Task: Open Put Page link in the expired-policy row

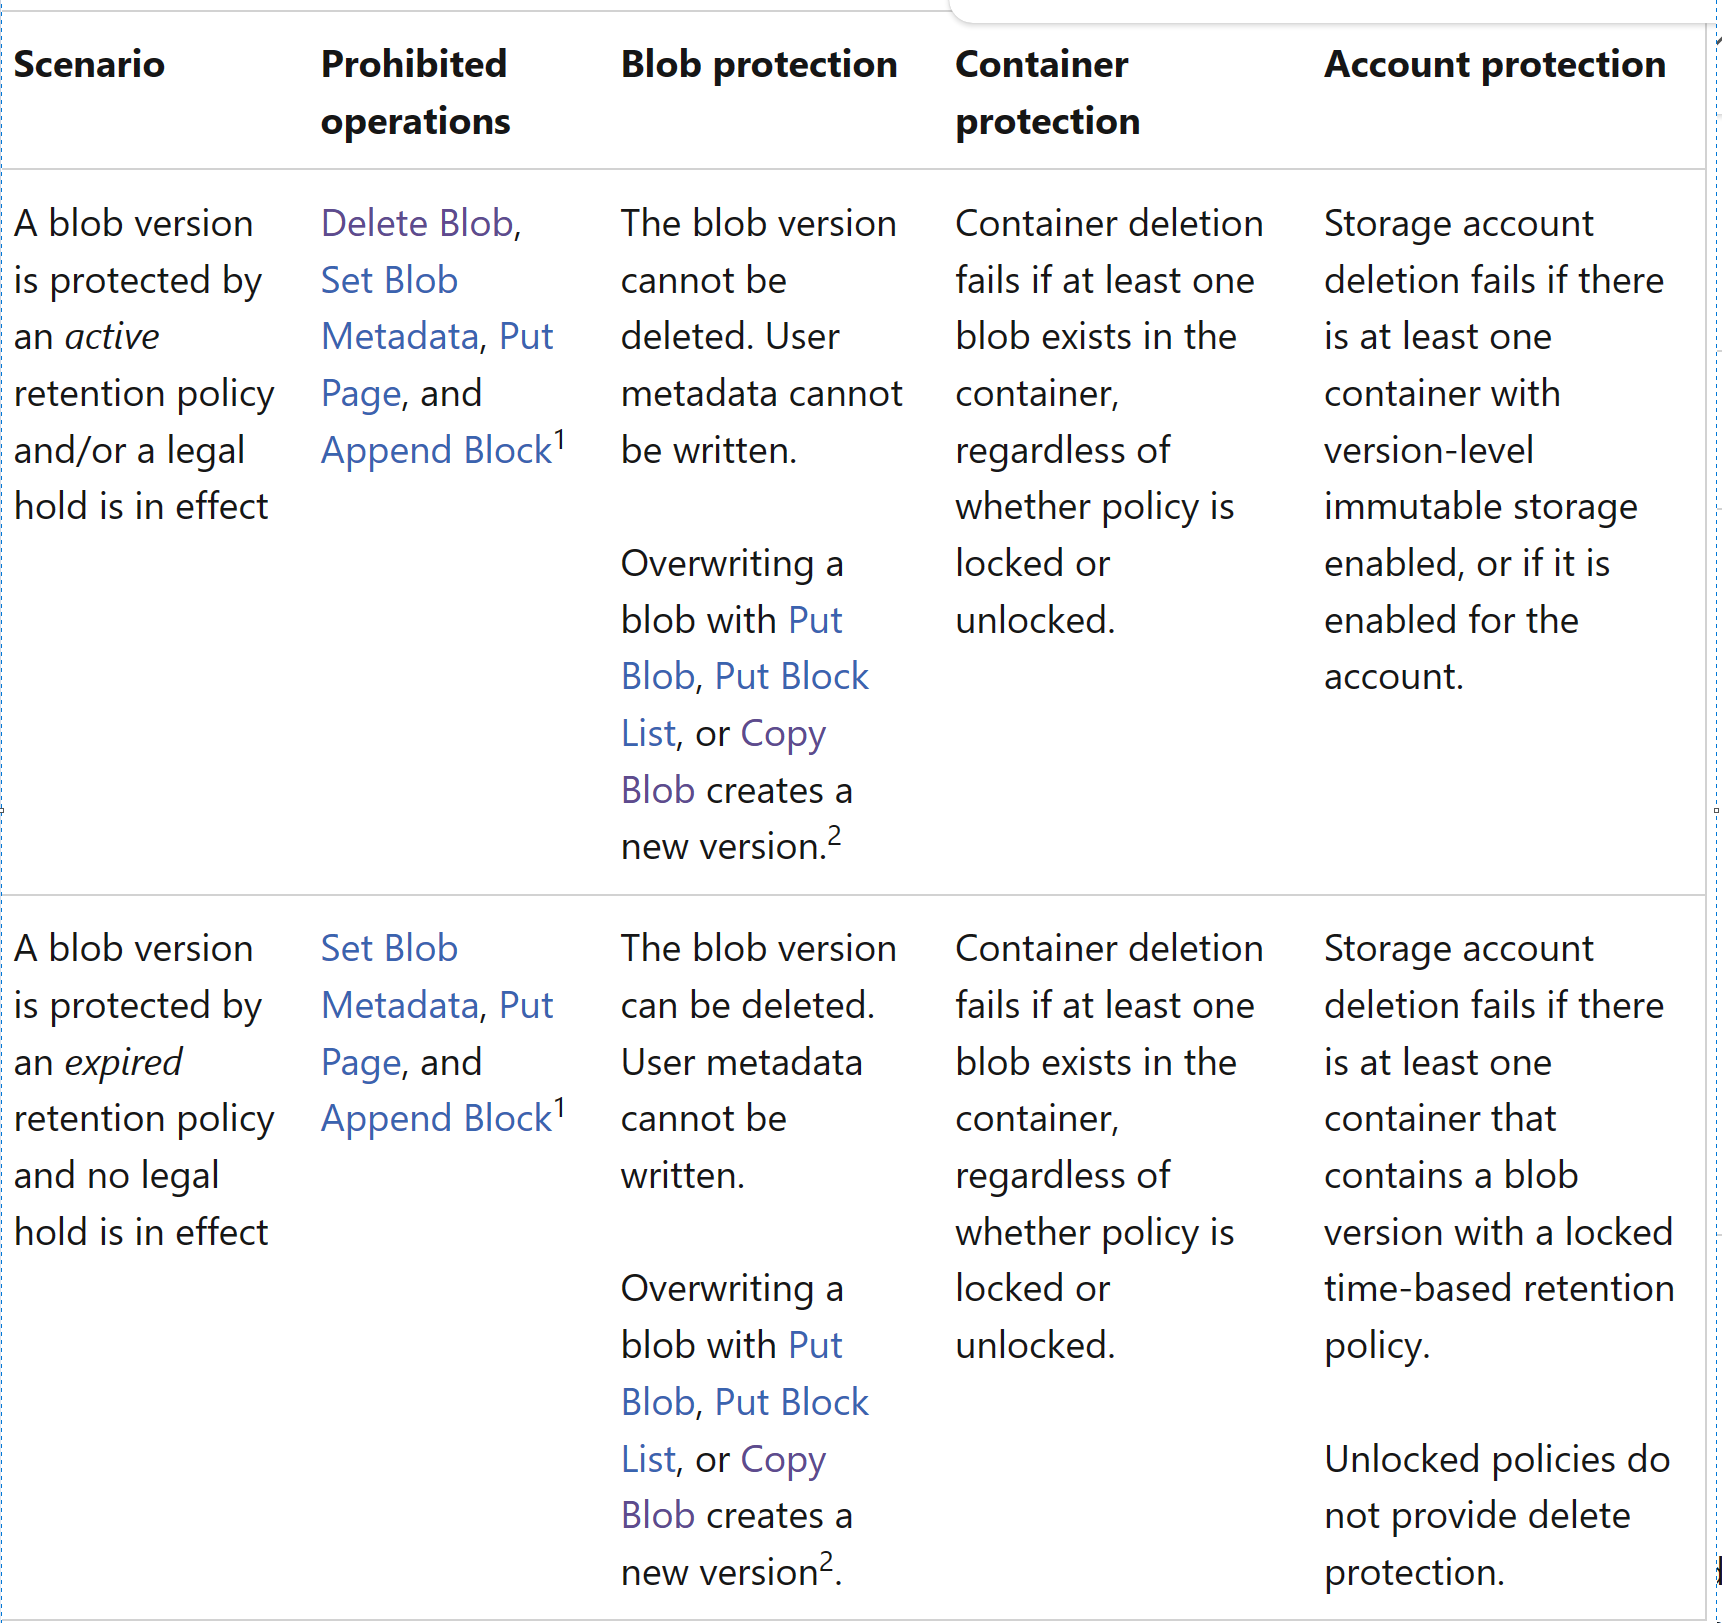Action: (525, 1006)
